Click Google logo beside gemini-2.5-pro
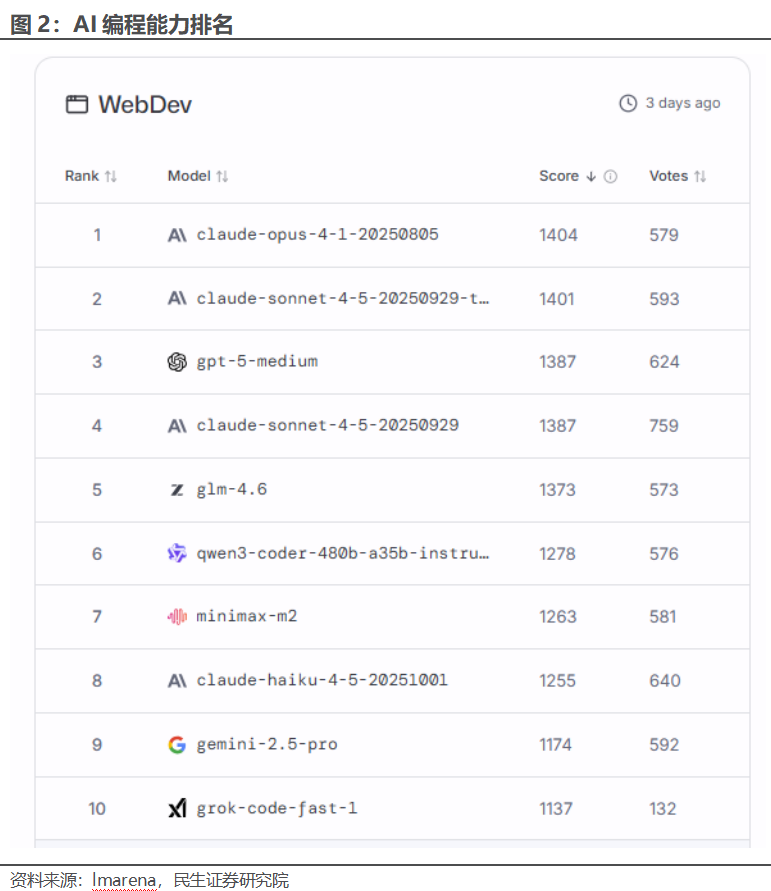The height and width of the screenshot is (891, 771). pyautogui.click(x=177, y=745)
